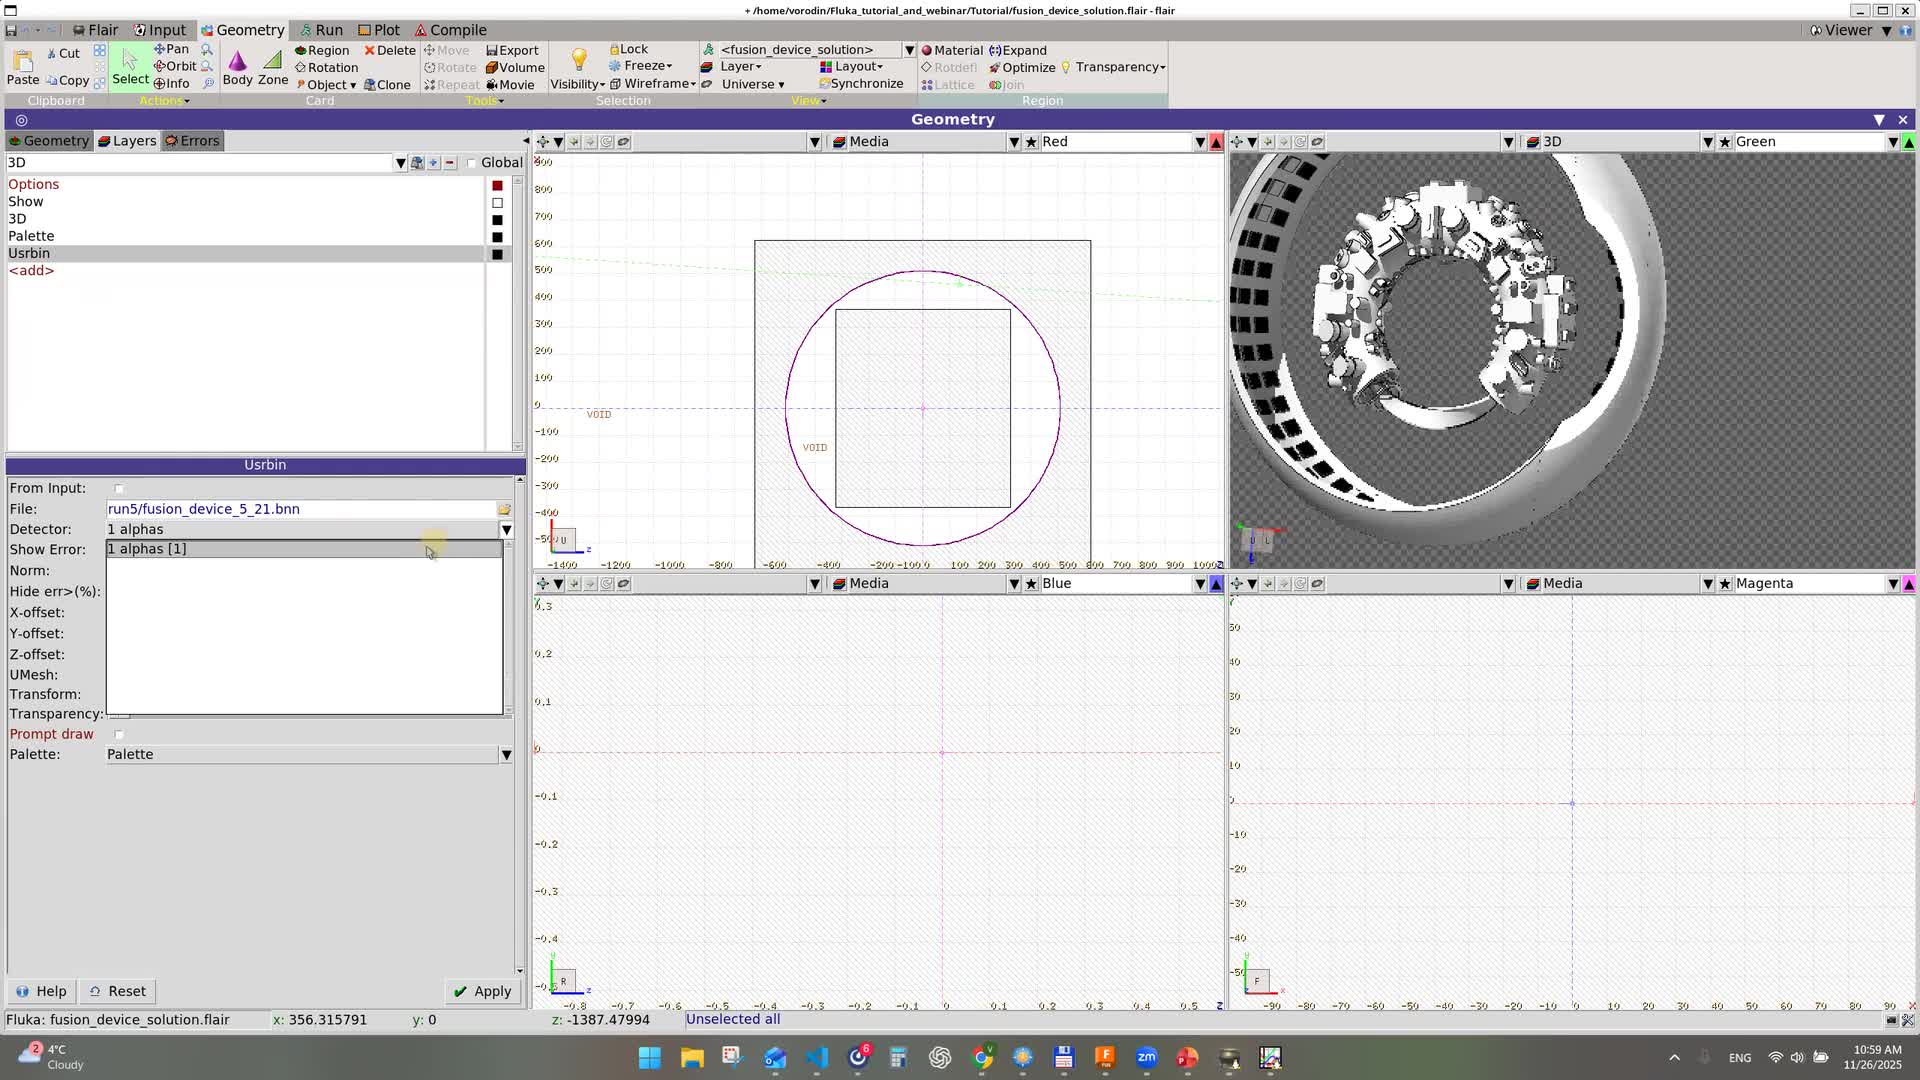Switch to the Run tab
The width and height of the screenshot is (1920, 1080).
coord(321,30)
